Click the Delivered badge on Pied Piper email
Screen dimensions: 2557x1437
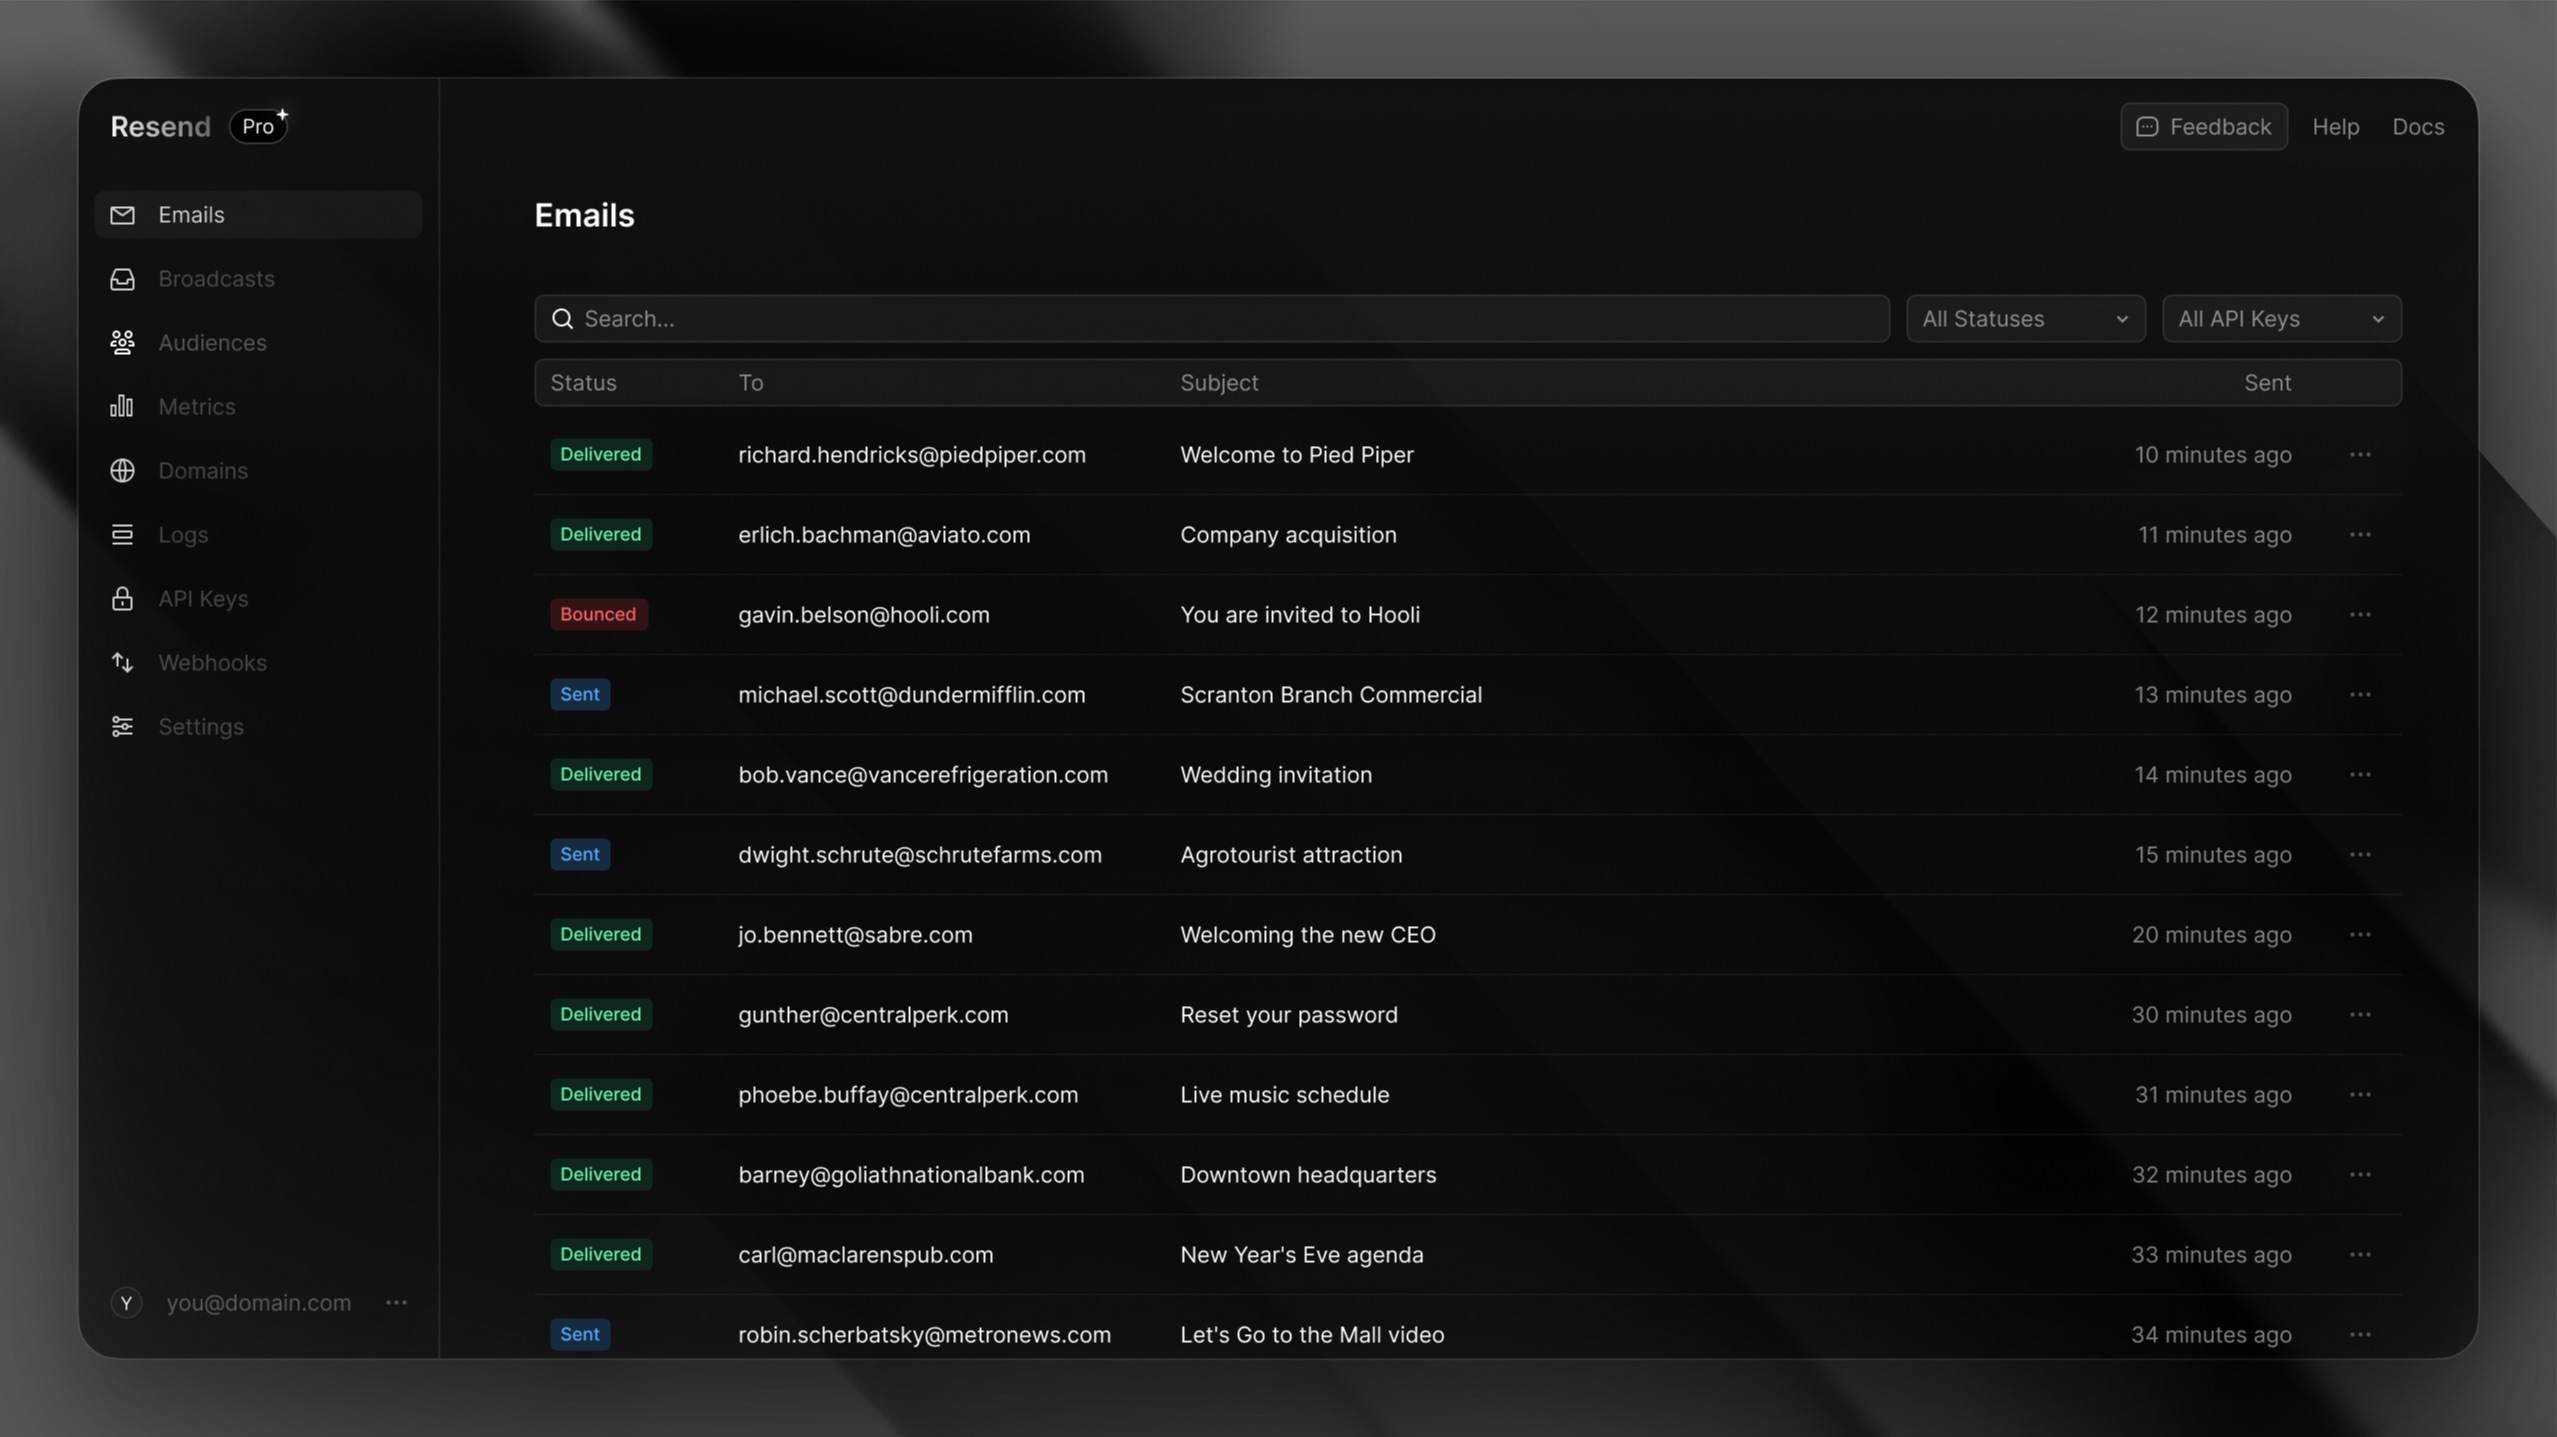600,454
